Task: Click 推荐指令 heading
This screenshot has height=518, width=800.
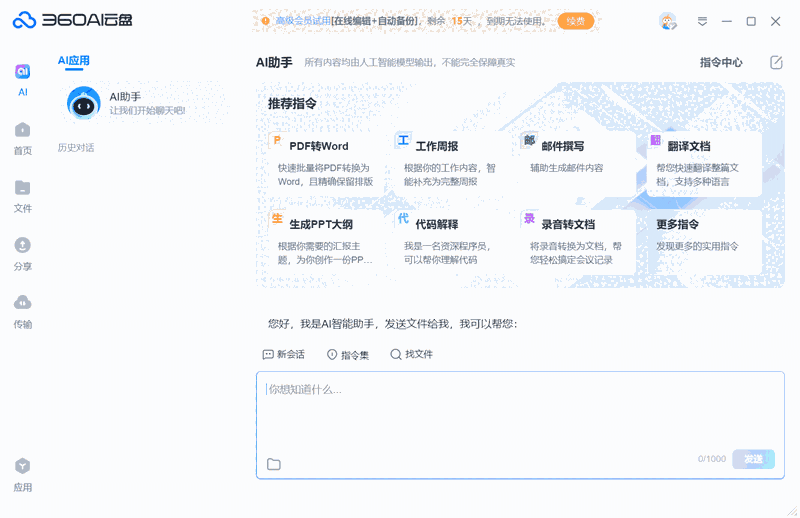Action: 292,104
